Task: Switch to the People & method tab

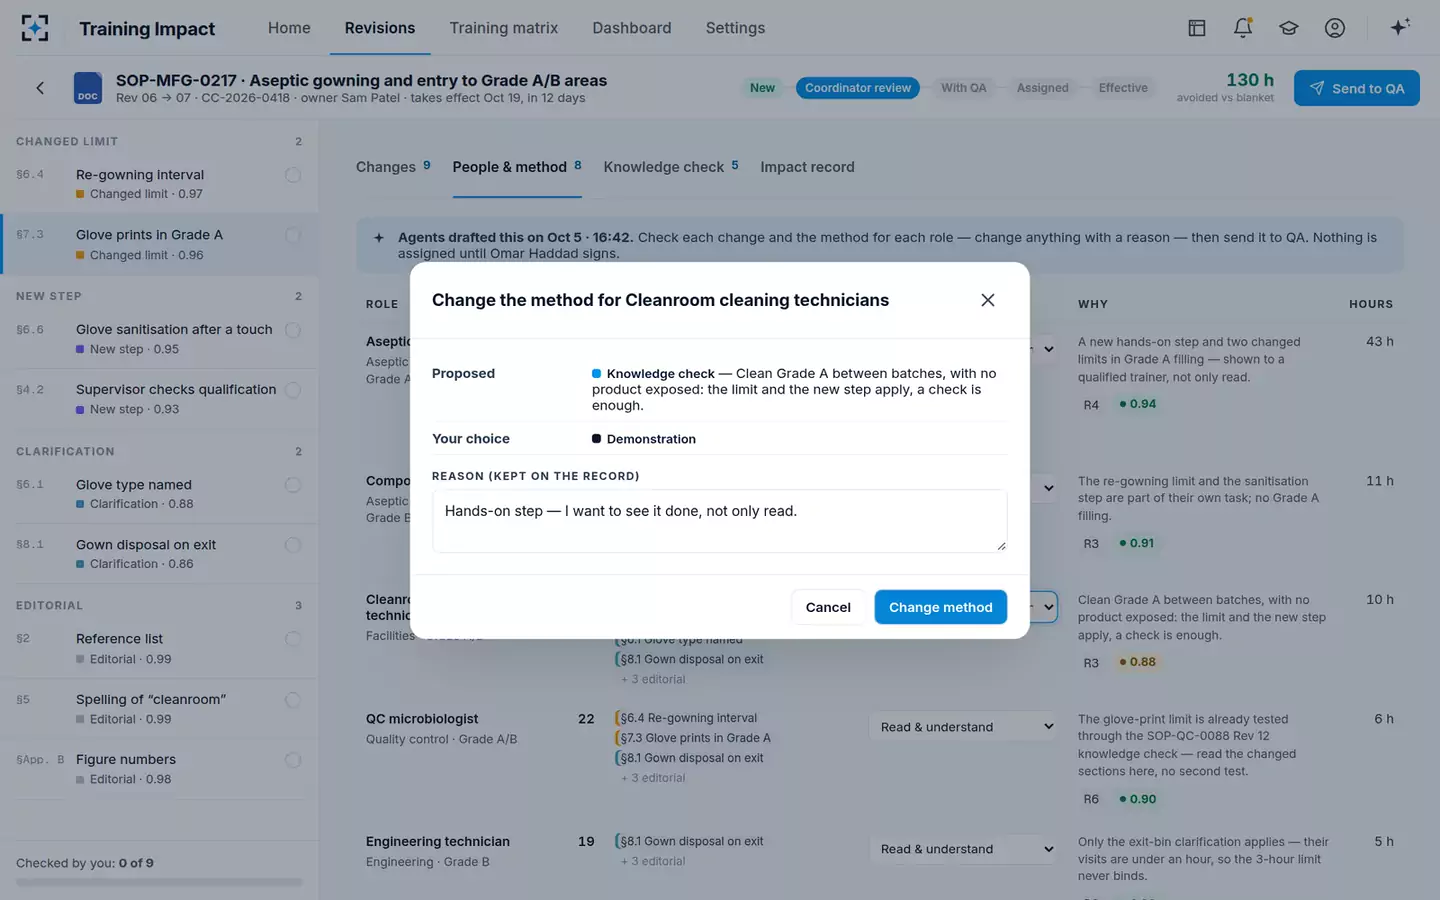Action: pyautogui.click(x=517, y=167)
